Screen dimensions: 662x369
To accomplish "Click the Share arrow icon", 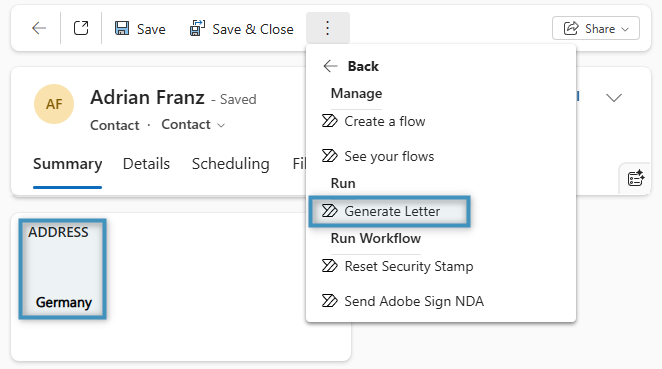I will tap(571, 28).
